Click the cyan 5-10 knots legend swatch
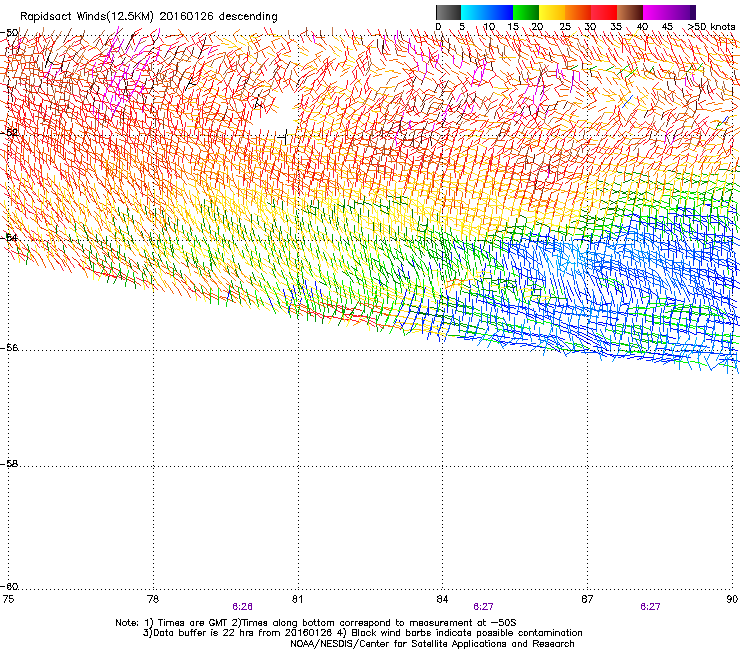740x650 pixels. (x=474, y=12)
